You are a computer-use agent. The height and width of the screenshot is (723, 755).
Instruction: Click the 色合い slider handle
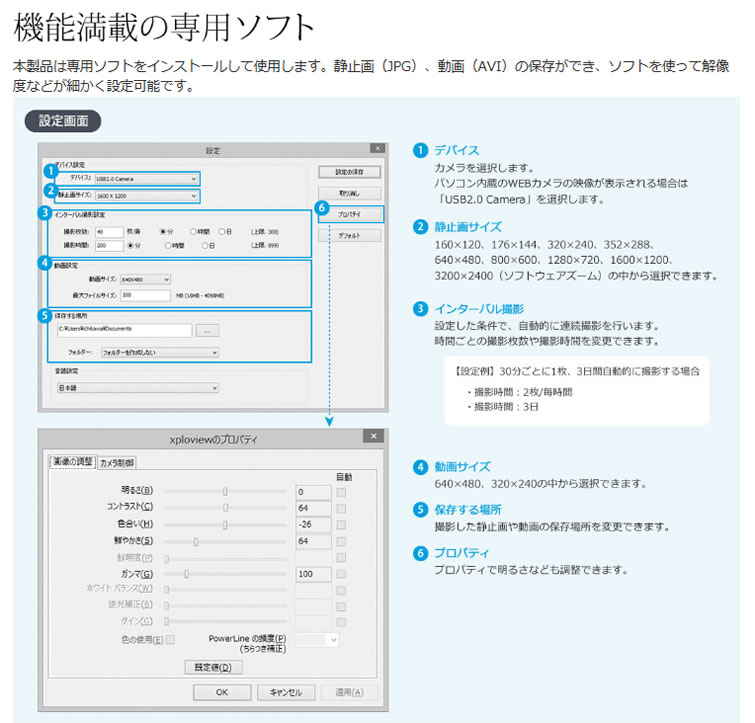pyautogui.click(x=225, y=525)
